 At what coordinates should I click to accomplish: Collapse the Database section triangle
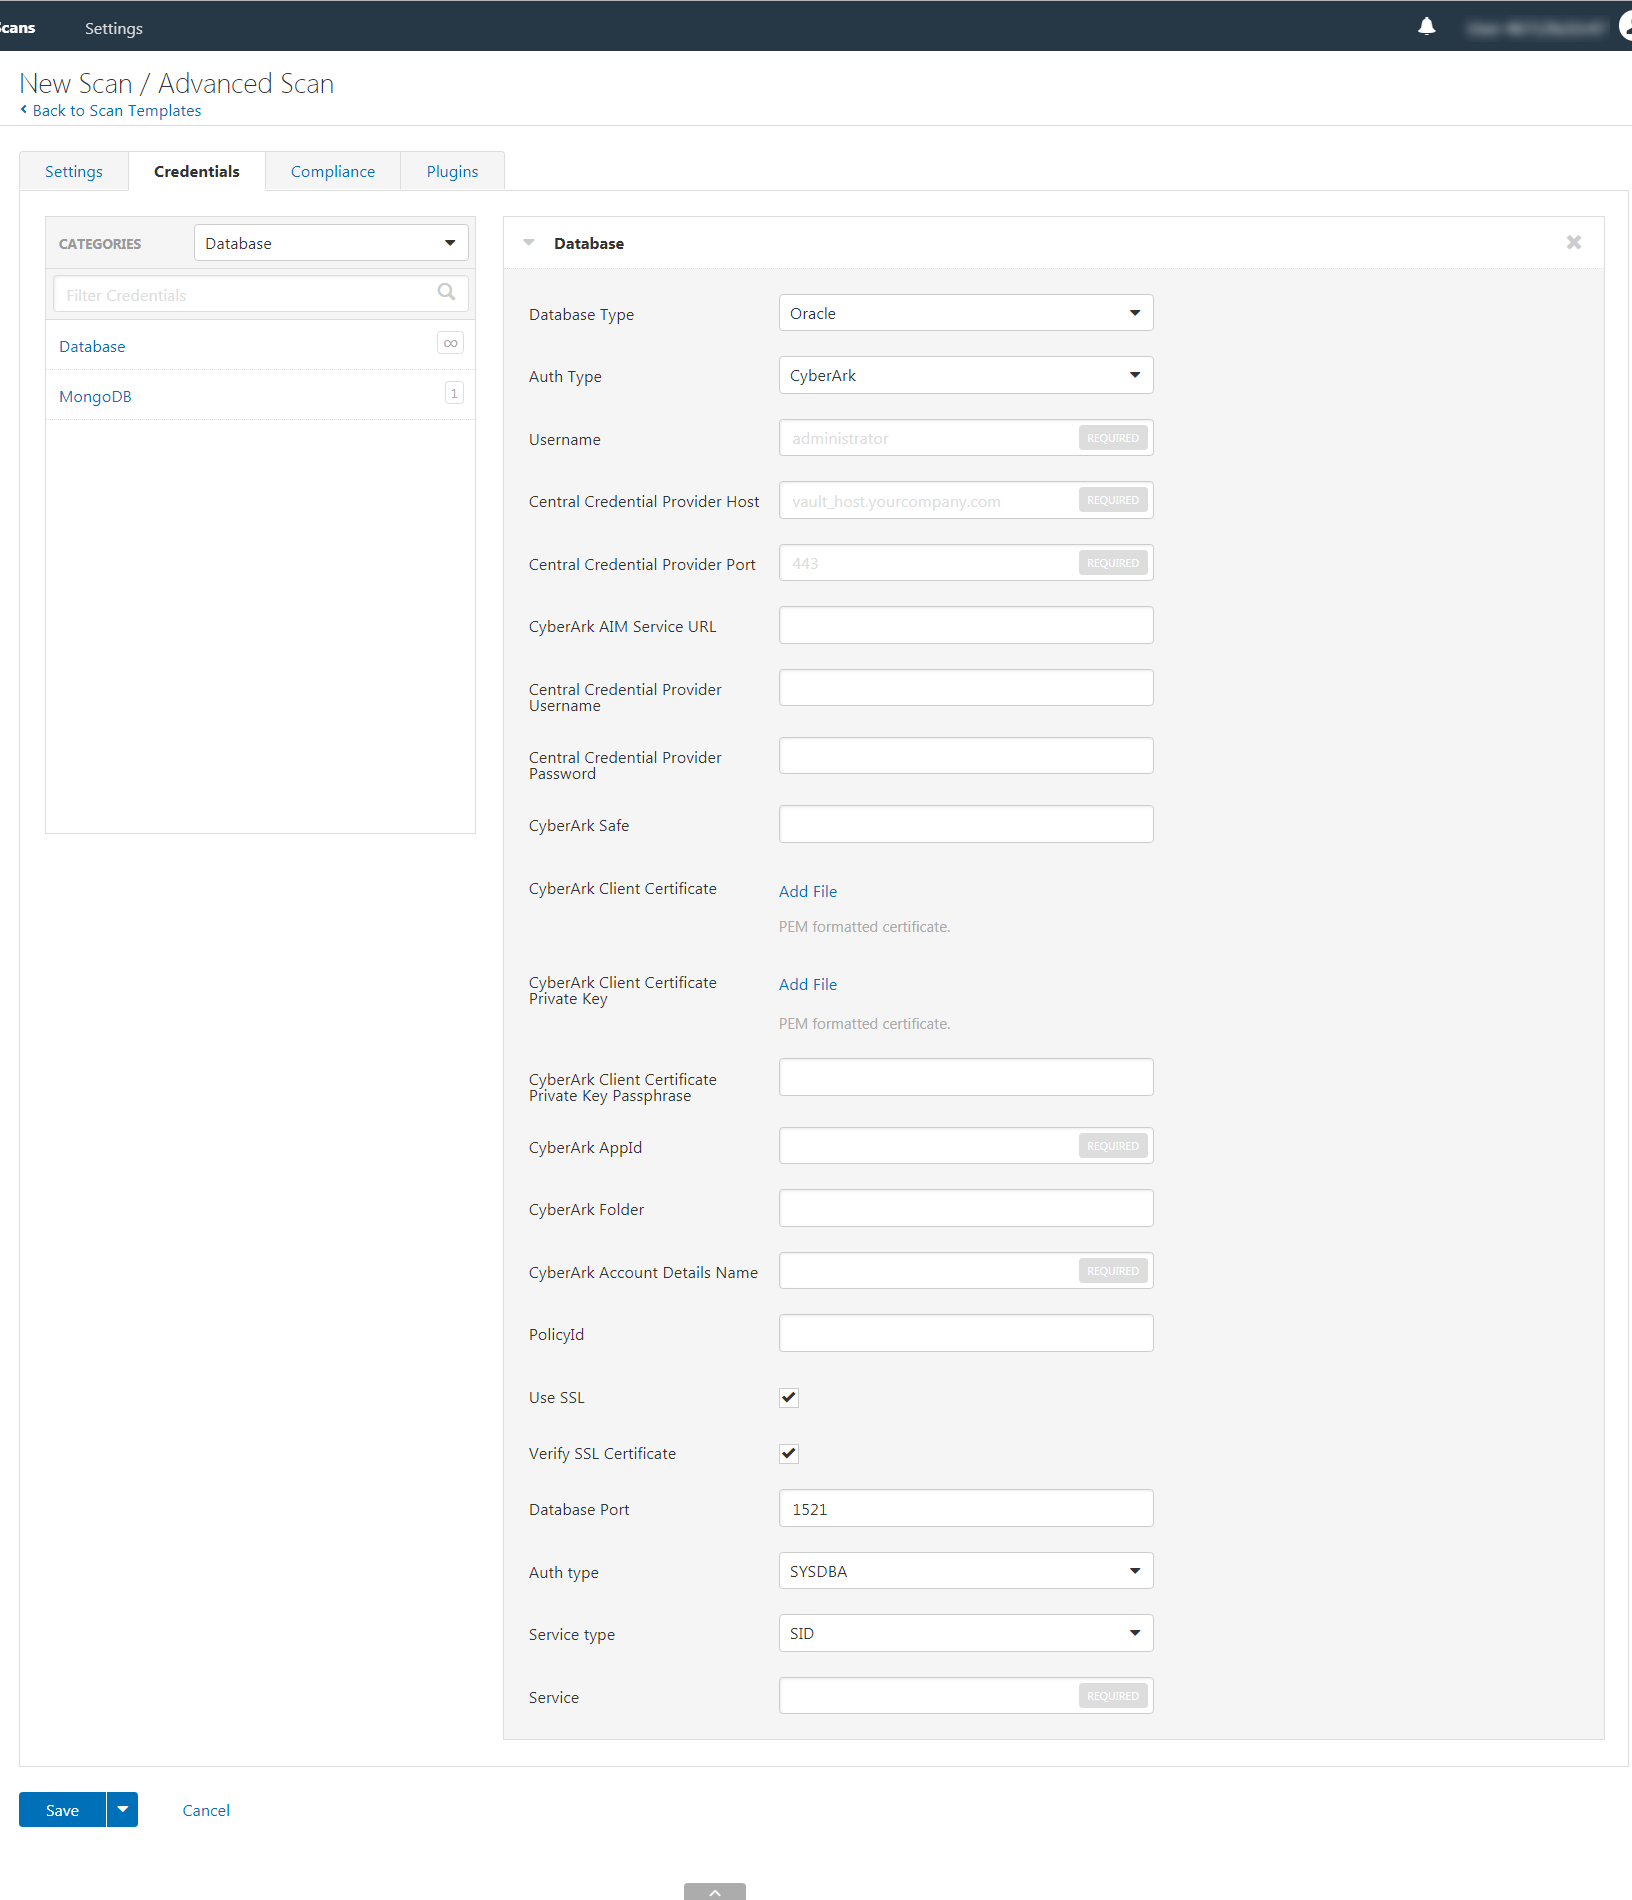(x=529, y=243)
